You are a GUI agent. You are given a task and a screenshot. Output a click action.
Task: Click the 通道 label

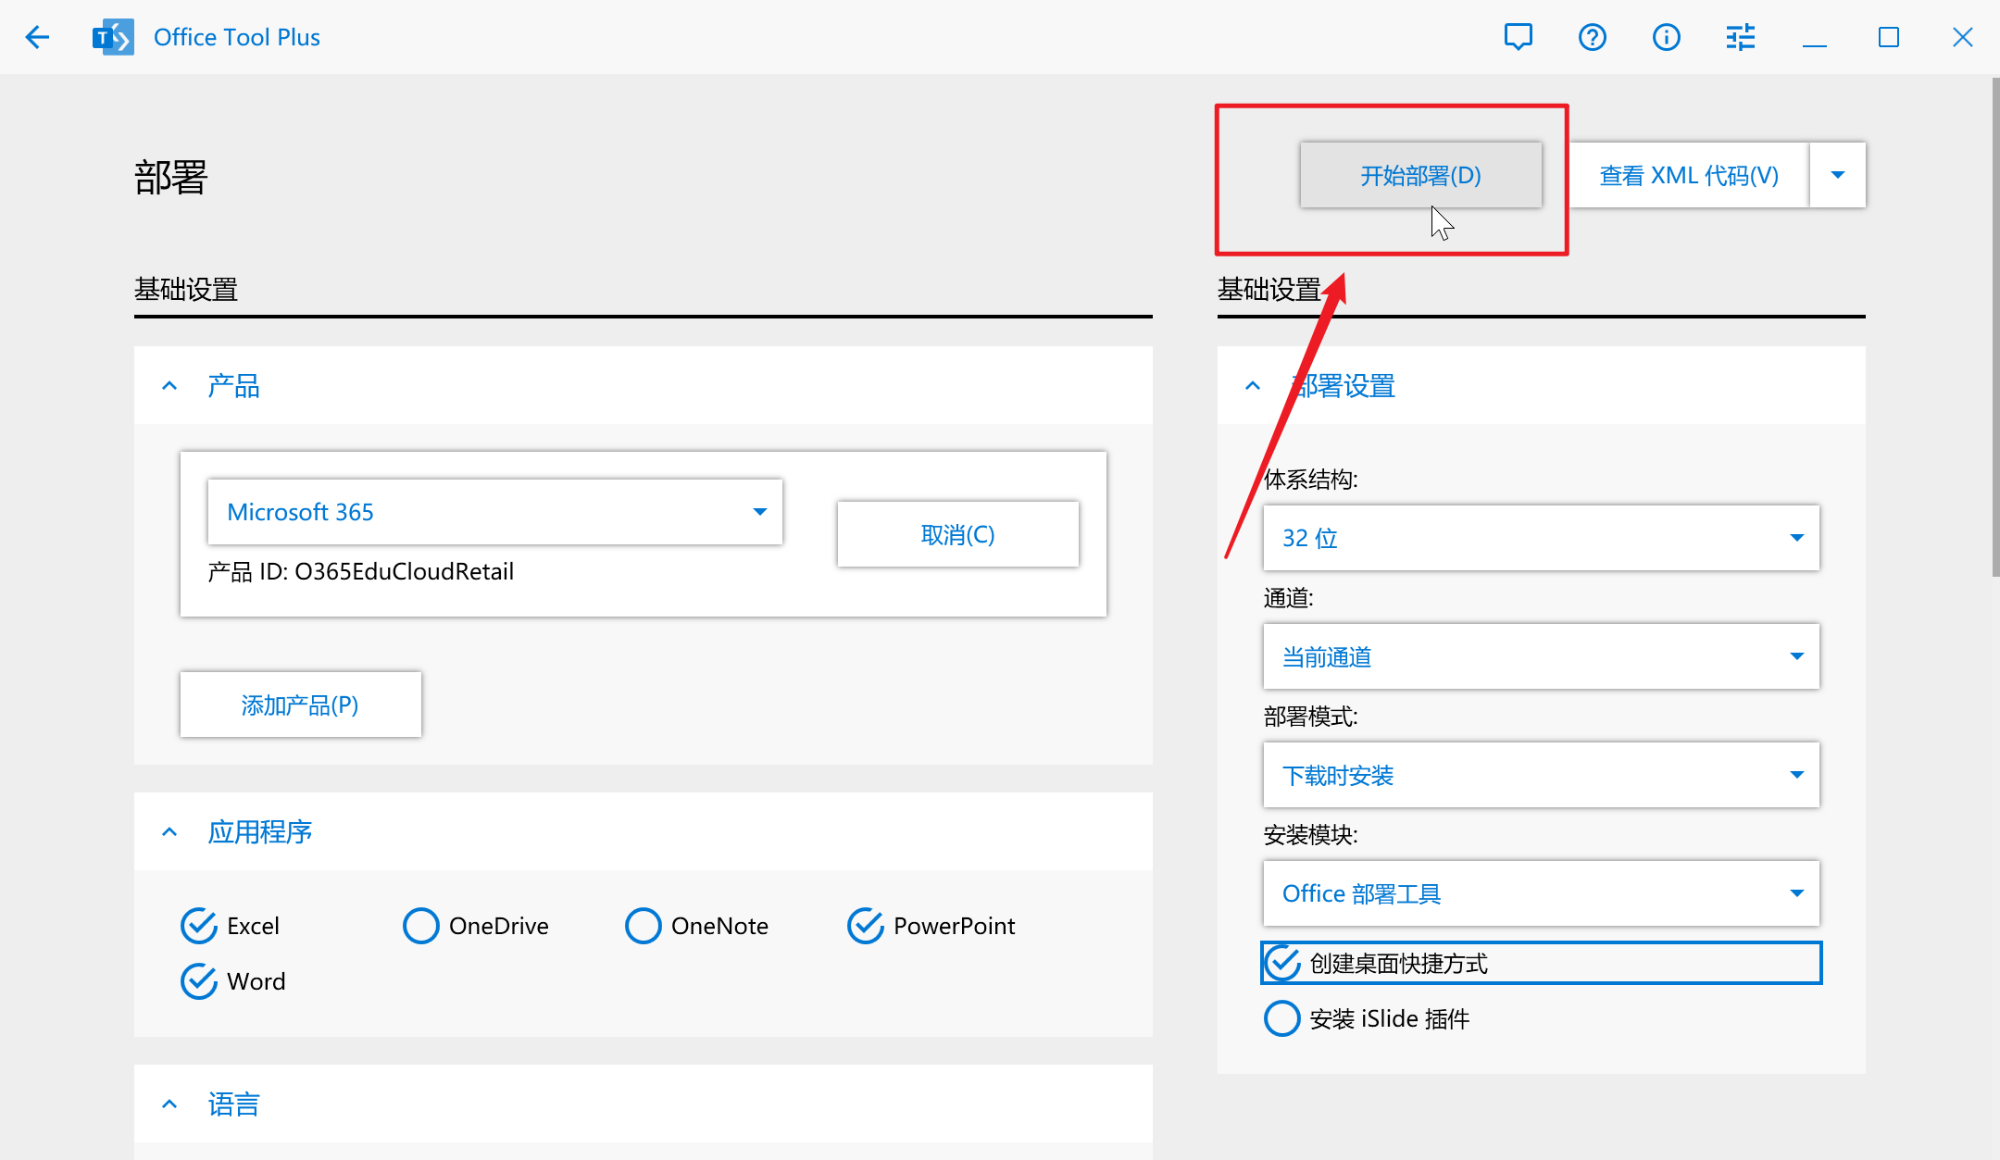(1288, 599)
